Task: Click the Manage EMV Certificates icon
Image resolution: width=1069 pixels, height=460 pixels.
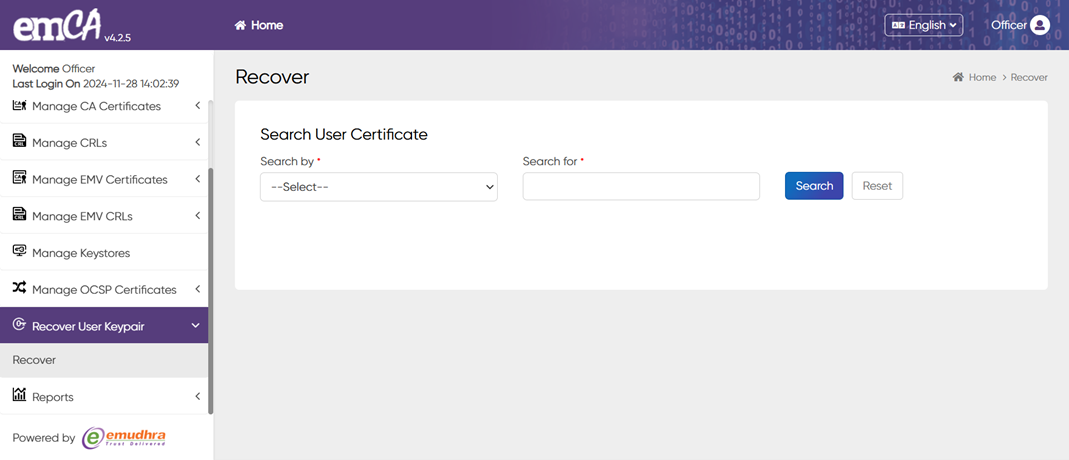Action: [x=19, y=178]
